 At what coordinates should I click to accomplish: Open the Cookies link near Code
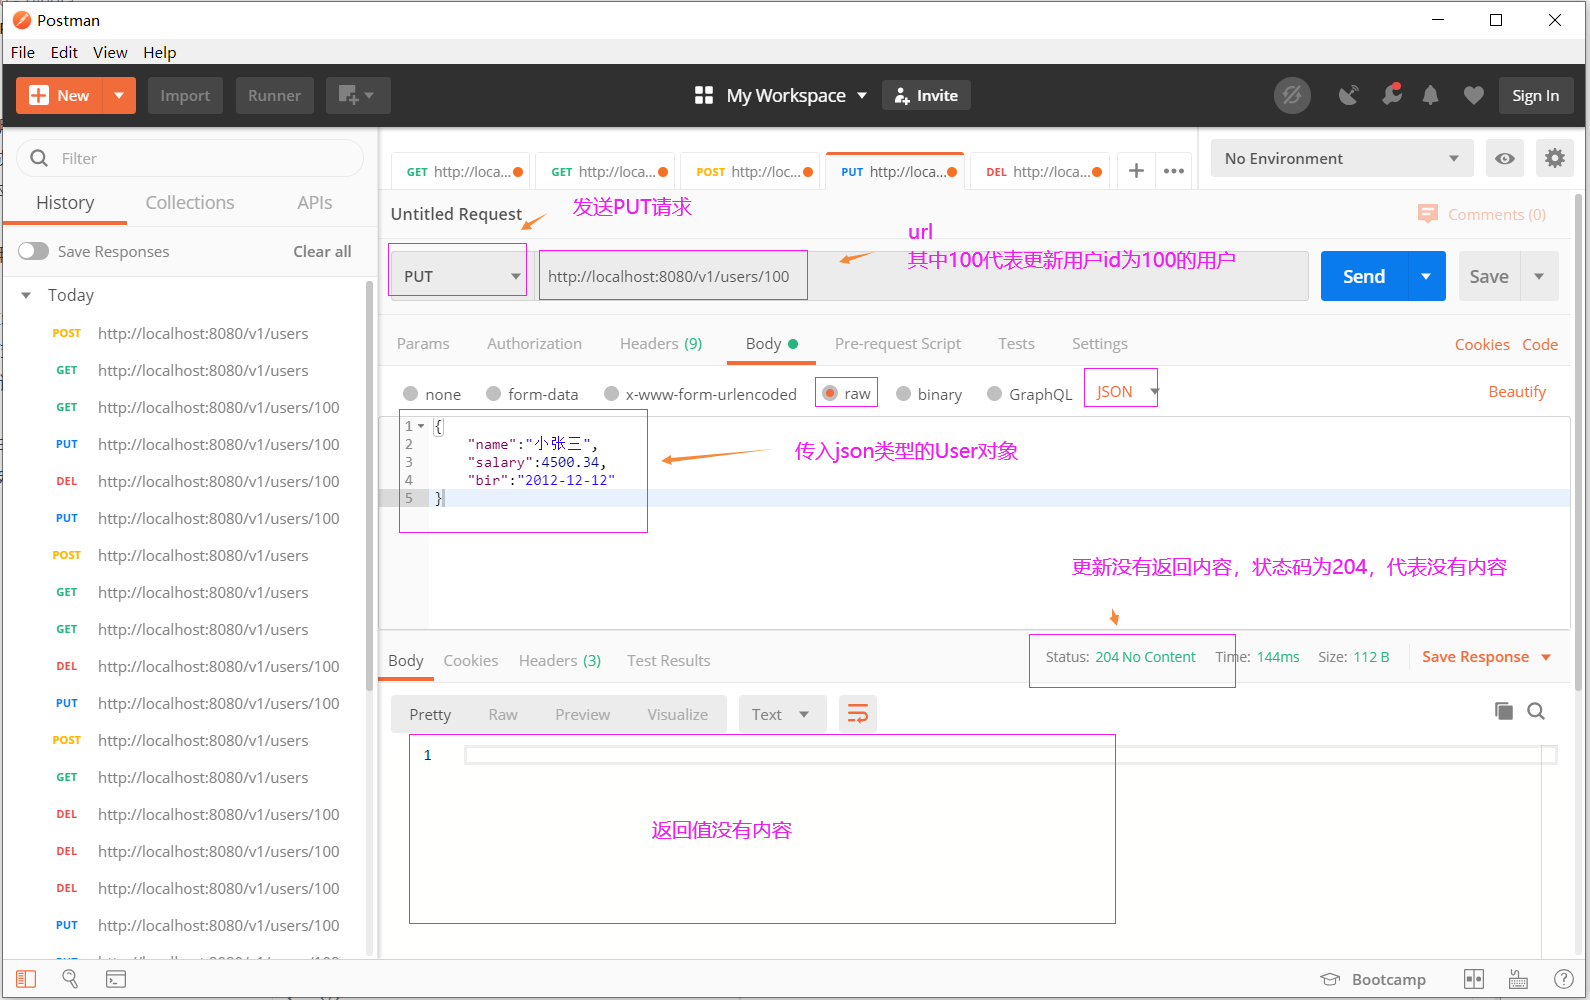[1482, 344]
